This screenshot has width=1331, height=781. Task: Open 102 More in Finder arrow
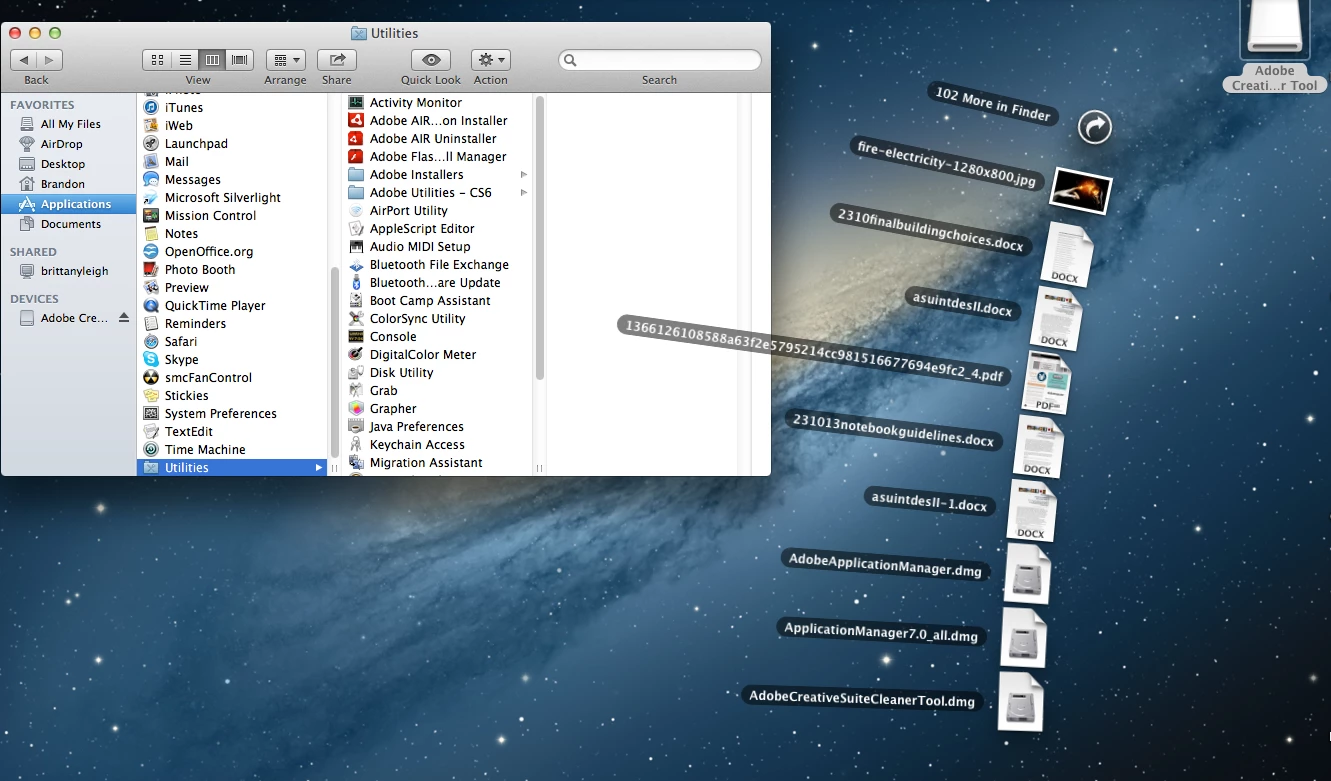pos(1095,127)
